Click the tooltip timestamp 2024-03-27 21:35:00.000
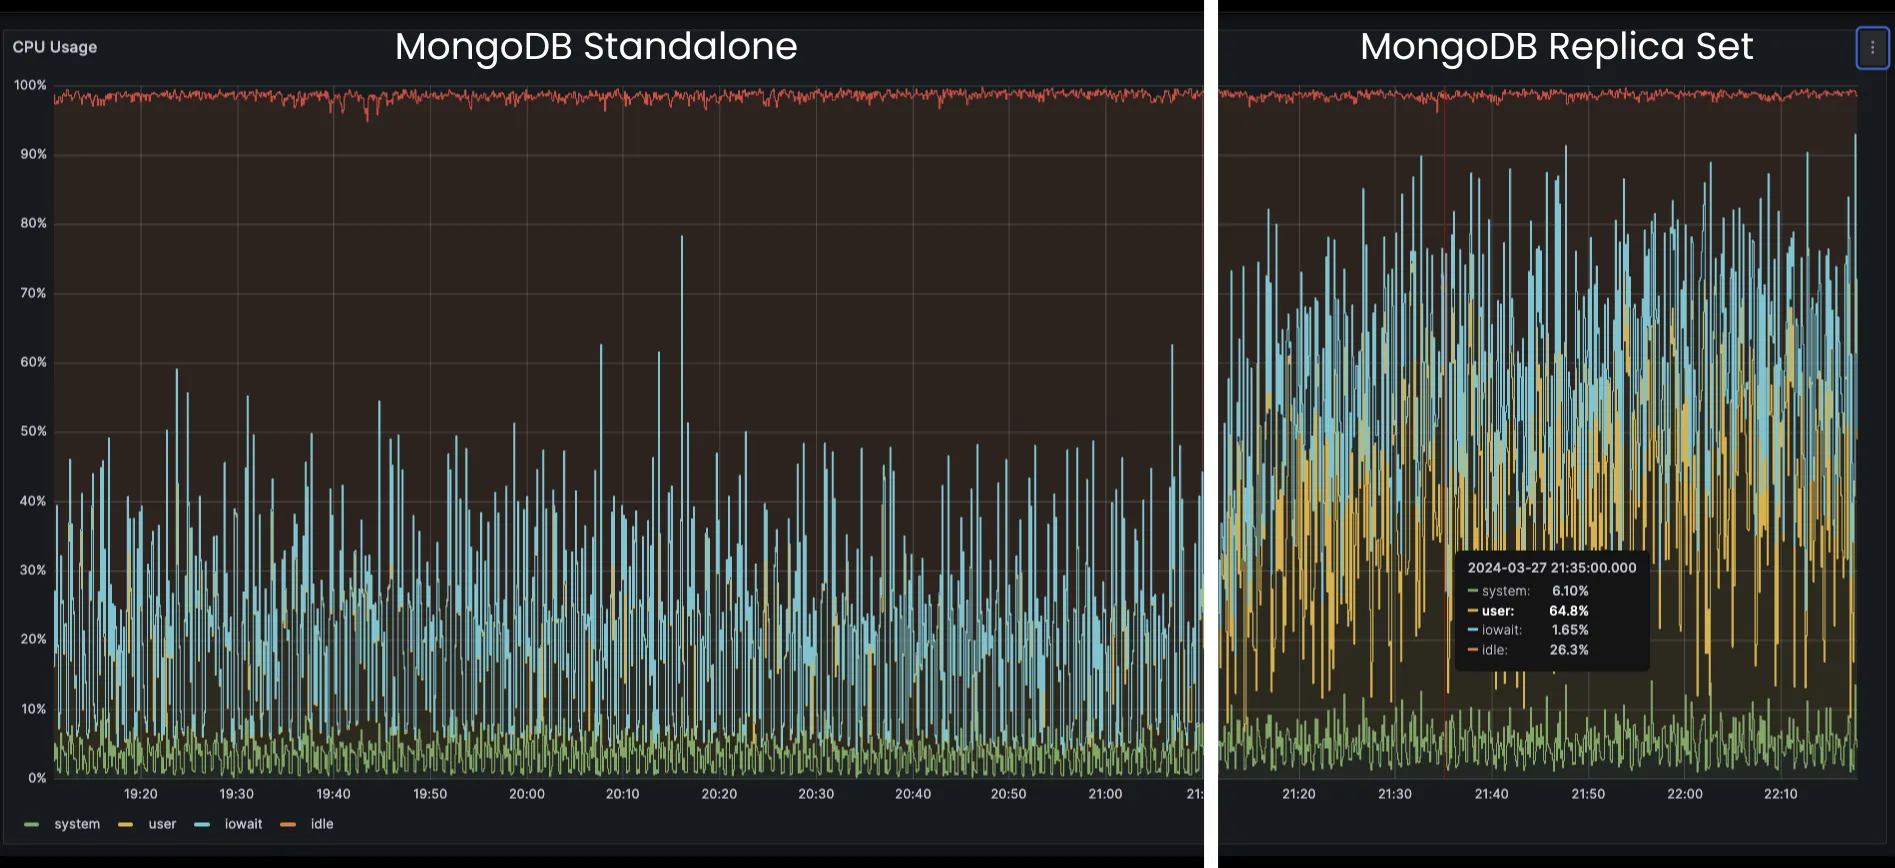 click(x=1552, y=567)
